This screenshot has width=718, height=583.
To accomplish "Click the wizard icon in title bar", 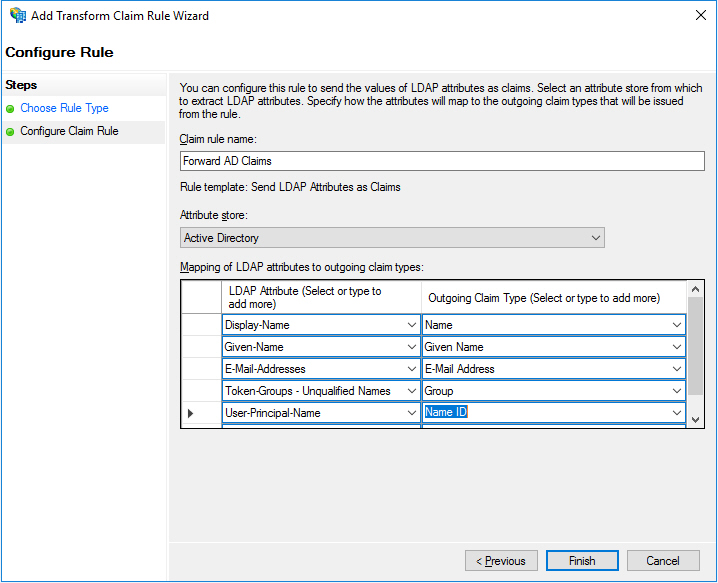I will pos(18,16).
